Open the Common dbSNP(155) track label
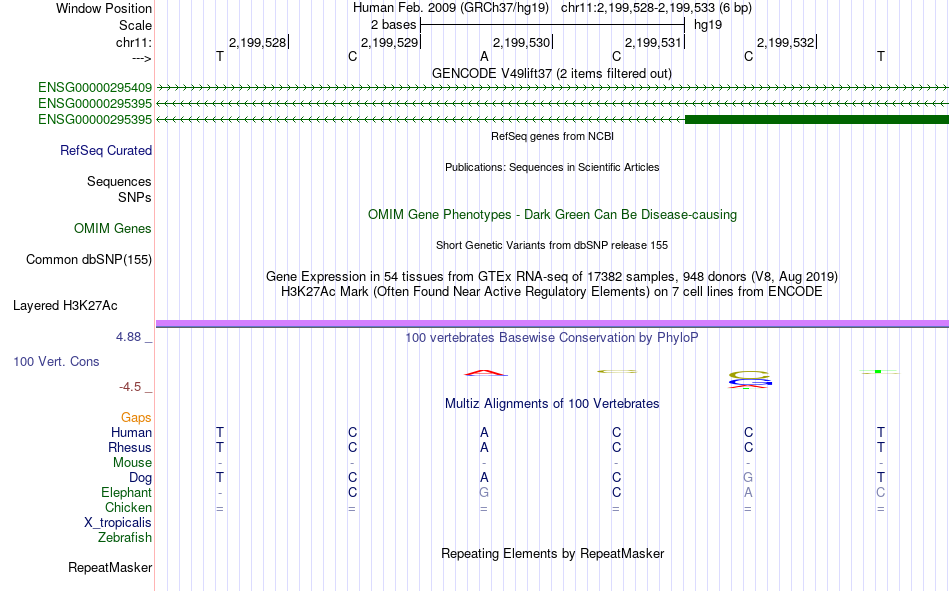Screen dimensions: 950x591 (x=89, y=259)
